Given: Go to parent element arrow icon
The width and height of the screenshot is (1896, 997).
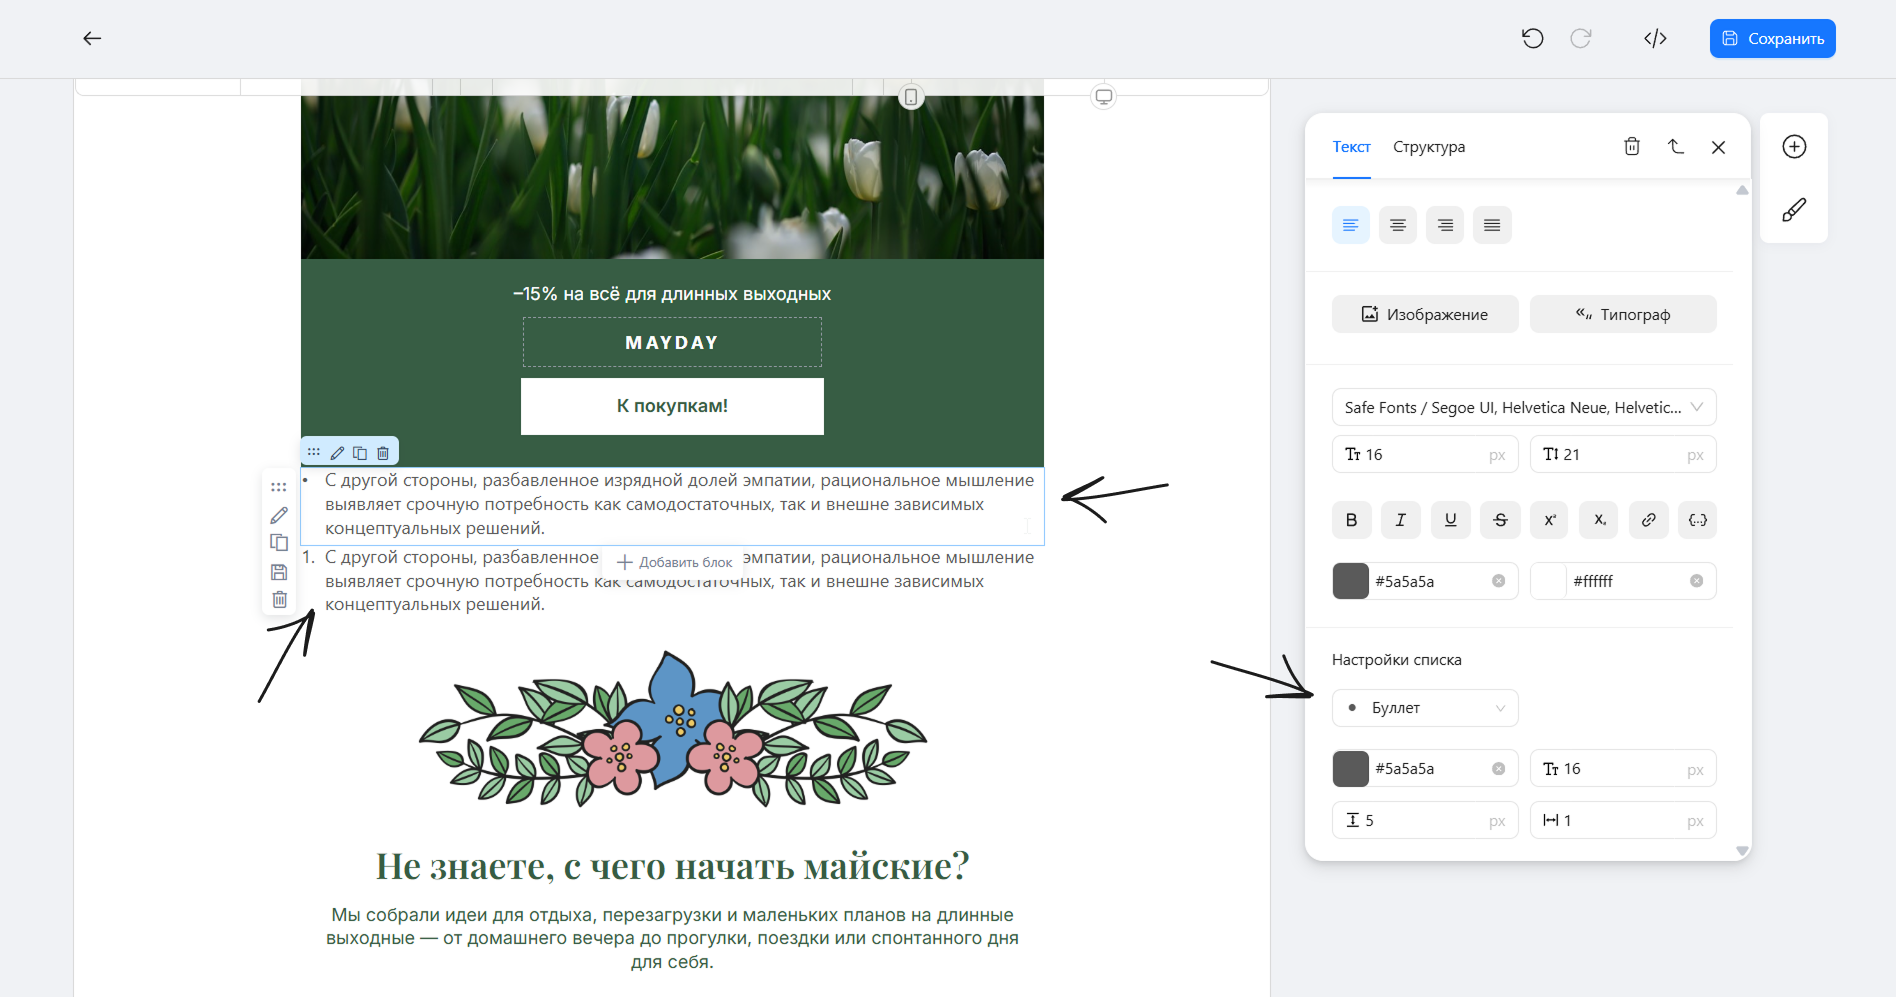Looking at the screenshot, I should coord(1676,147).
